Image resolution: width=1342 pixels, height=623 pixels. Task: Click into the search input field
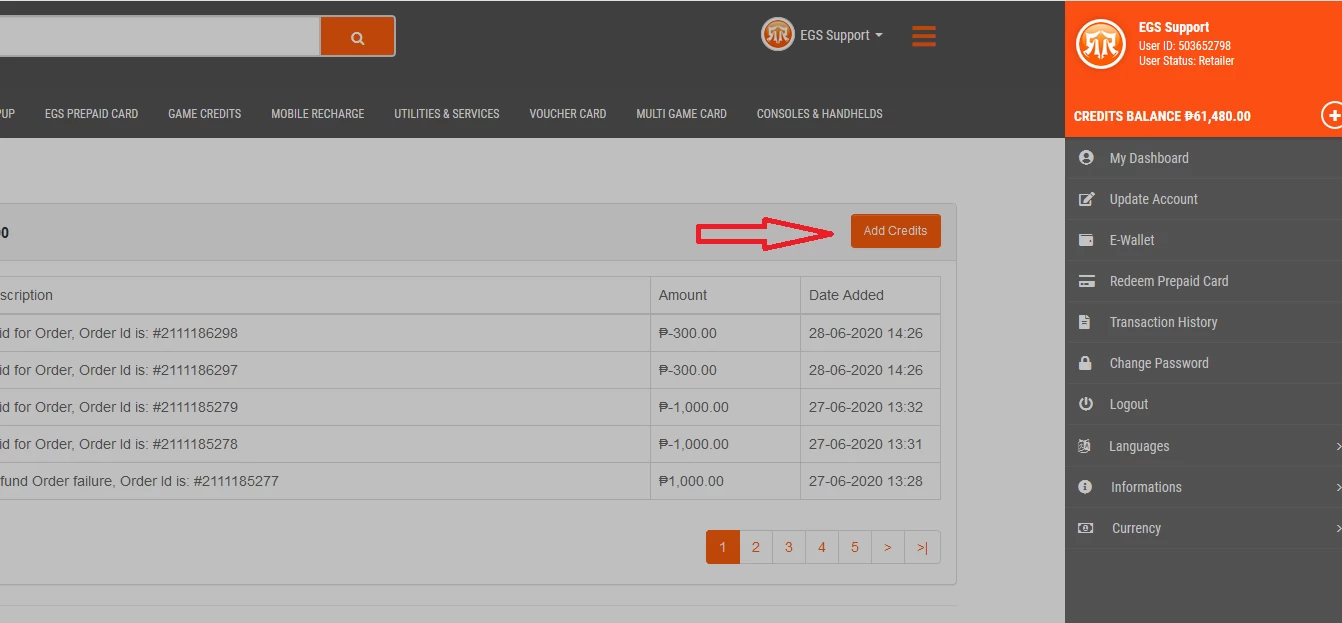click(x=160, y=37)
